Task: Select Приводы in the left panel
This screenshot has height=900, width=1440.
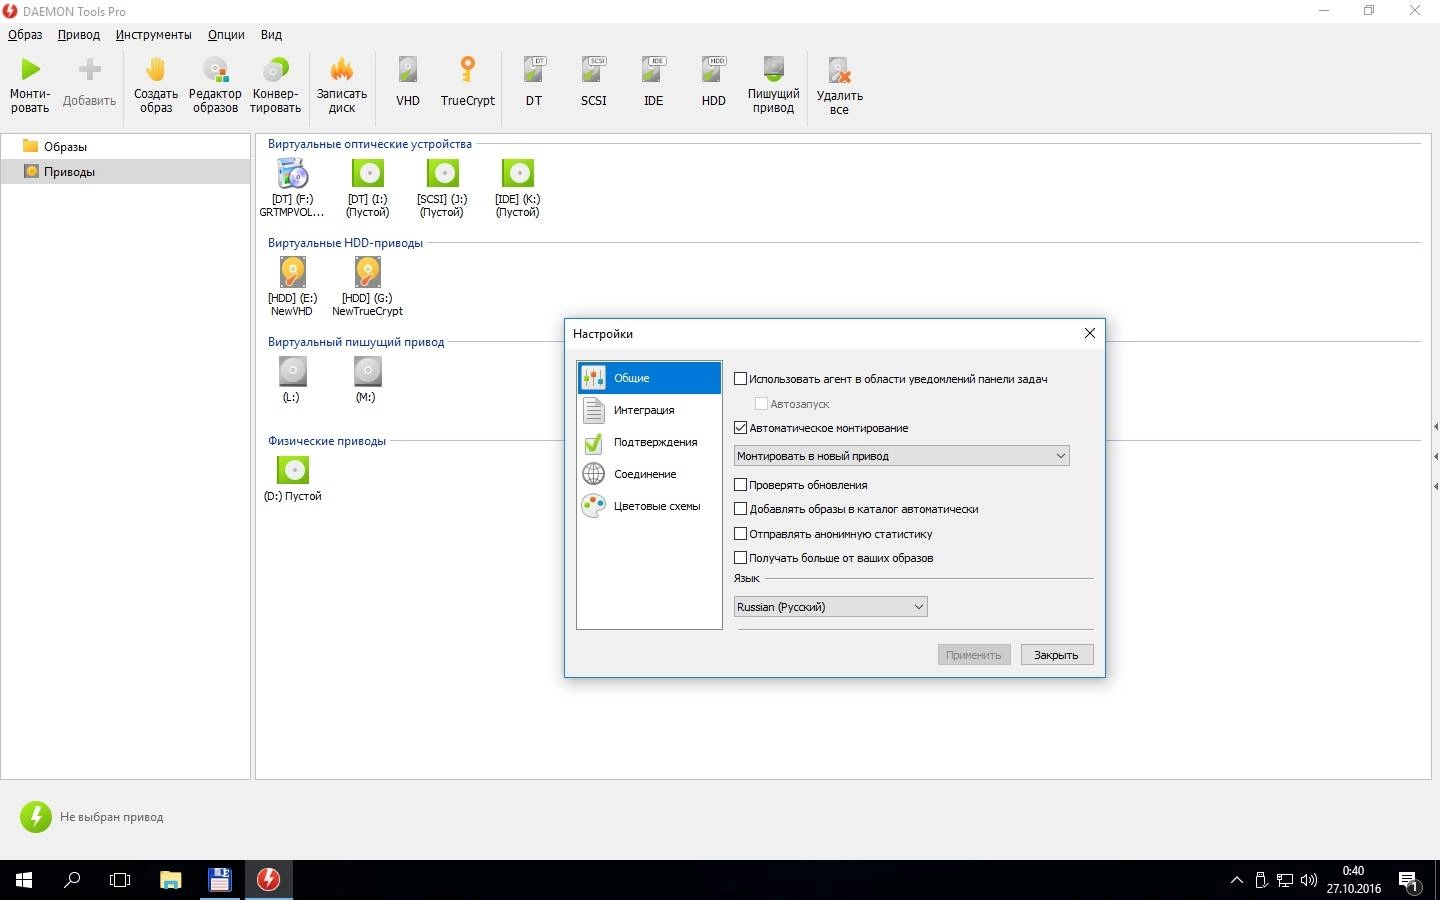Action: click(x=125, y=171)
